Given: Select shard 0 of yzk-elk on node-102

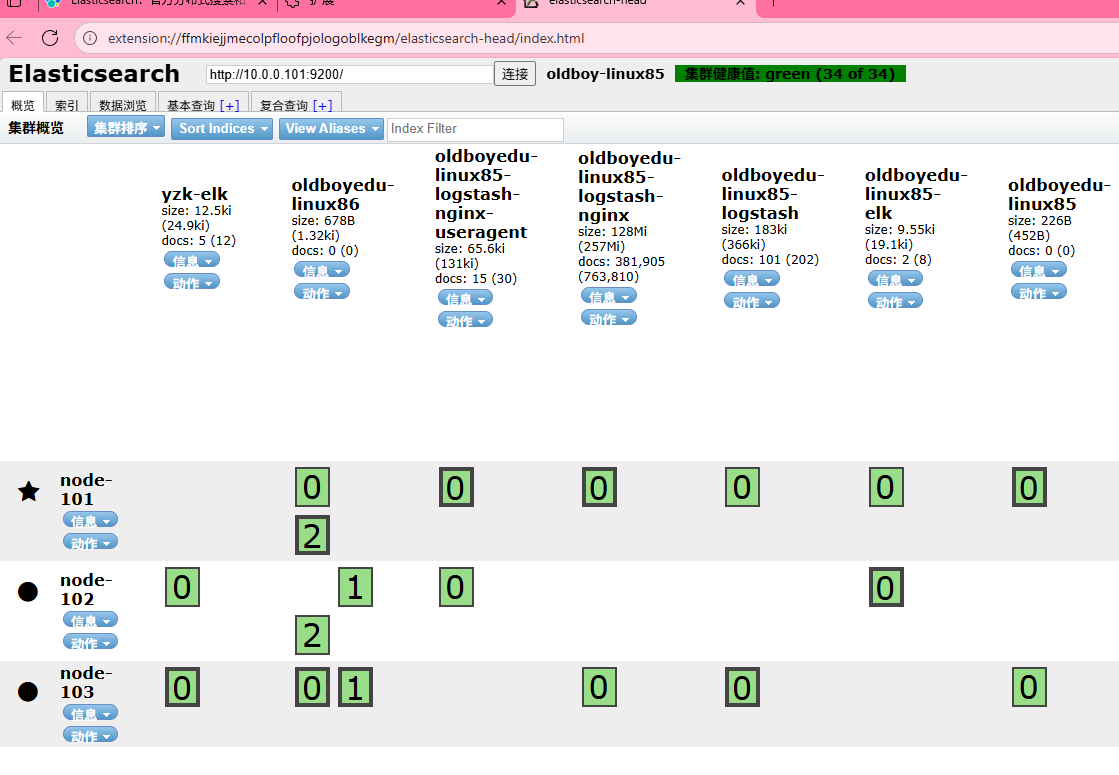Looking at the screenshot, I should [182, 587].
